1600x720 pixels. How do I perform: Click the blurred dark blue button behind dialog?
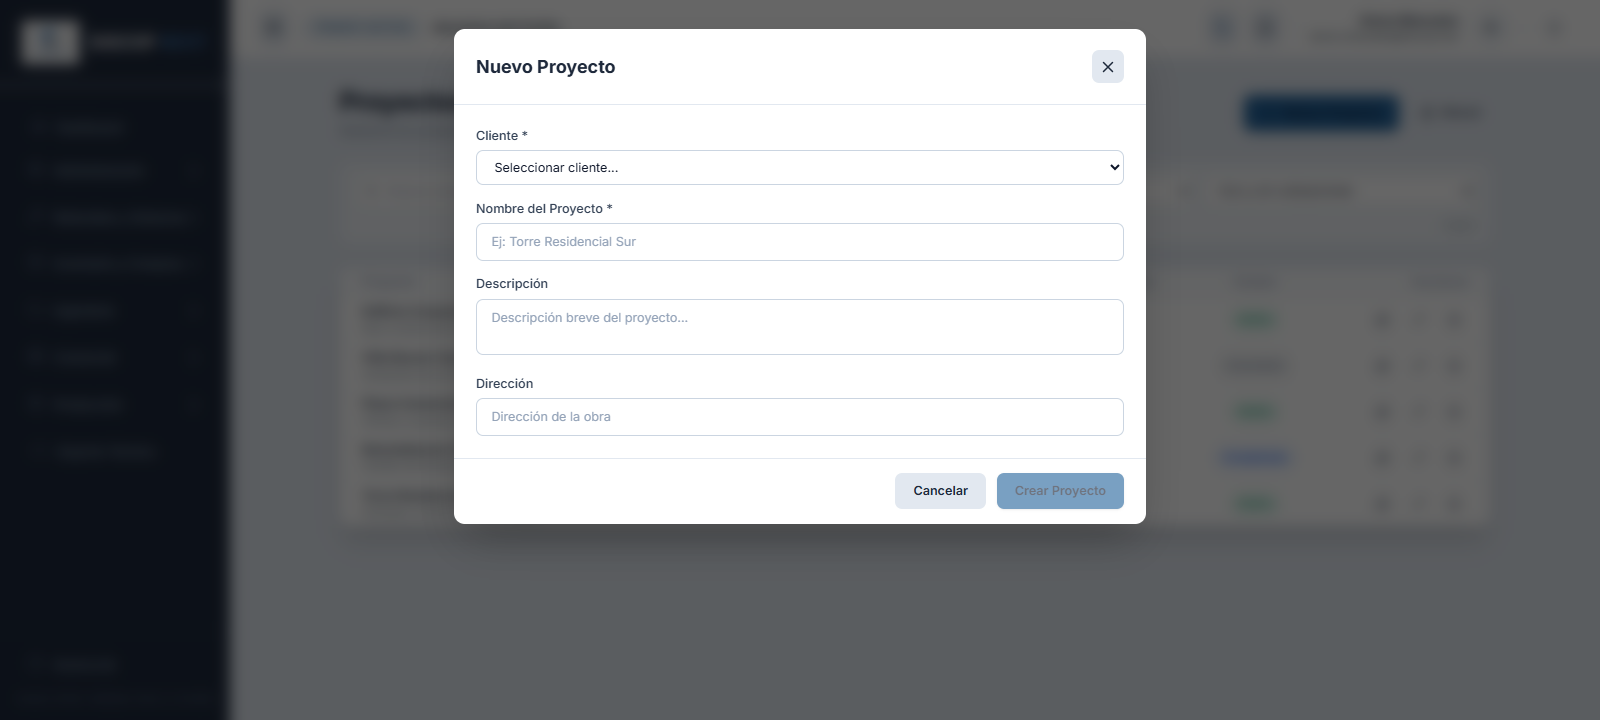(x=1321, y=112)
